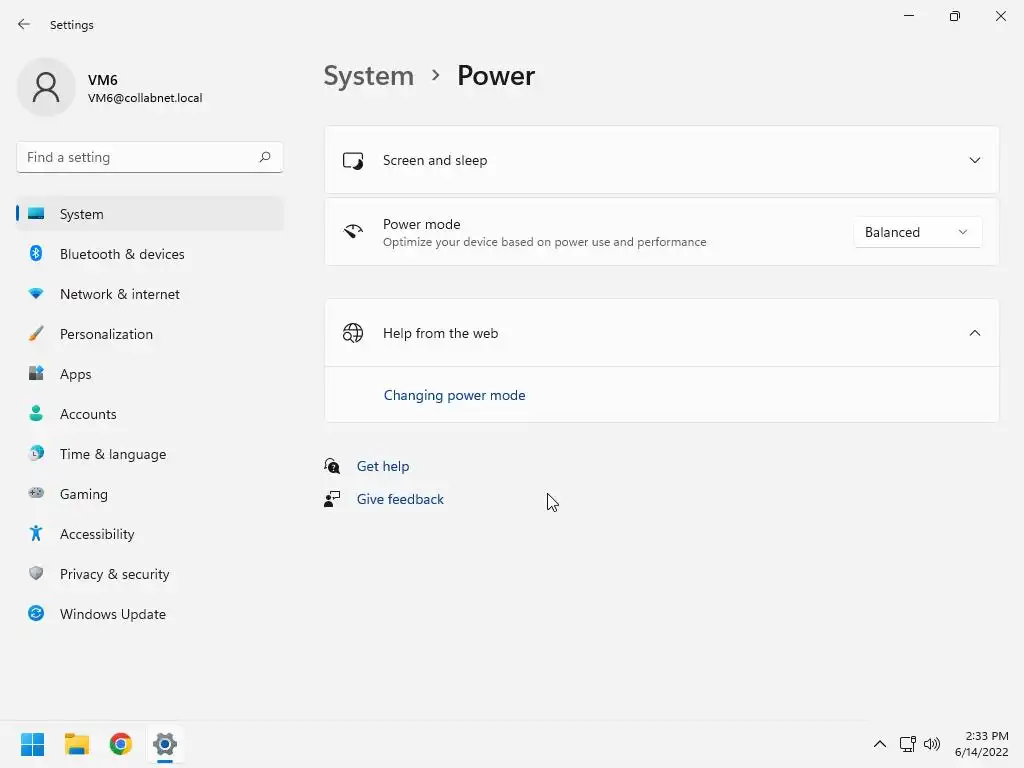The width and height of the screenshot is (1024, 768).
Task: Open Bluetooth & devices settings
Action: [x=122, y=254]
